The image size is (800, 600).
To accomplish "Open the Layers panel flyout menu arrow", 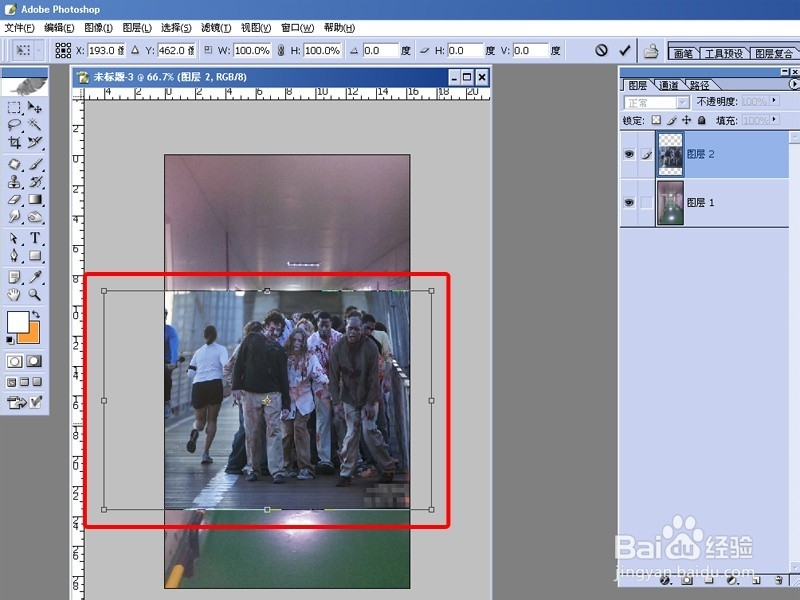I will pyautogui.click(x=794, y=84).
